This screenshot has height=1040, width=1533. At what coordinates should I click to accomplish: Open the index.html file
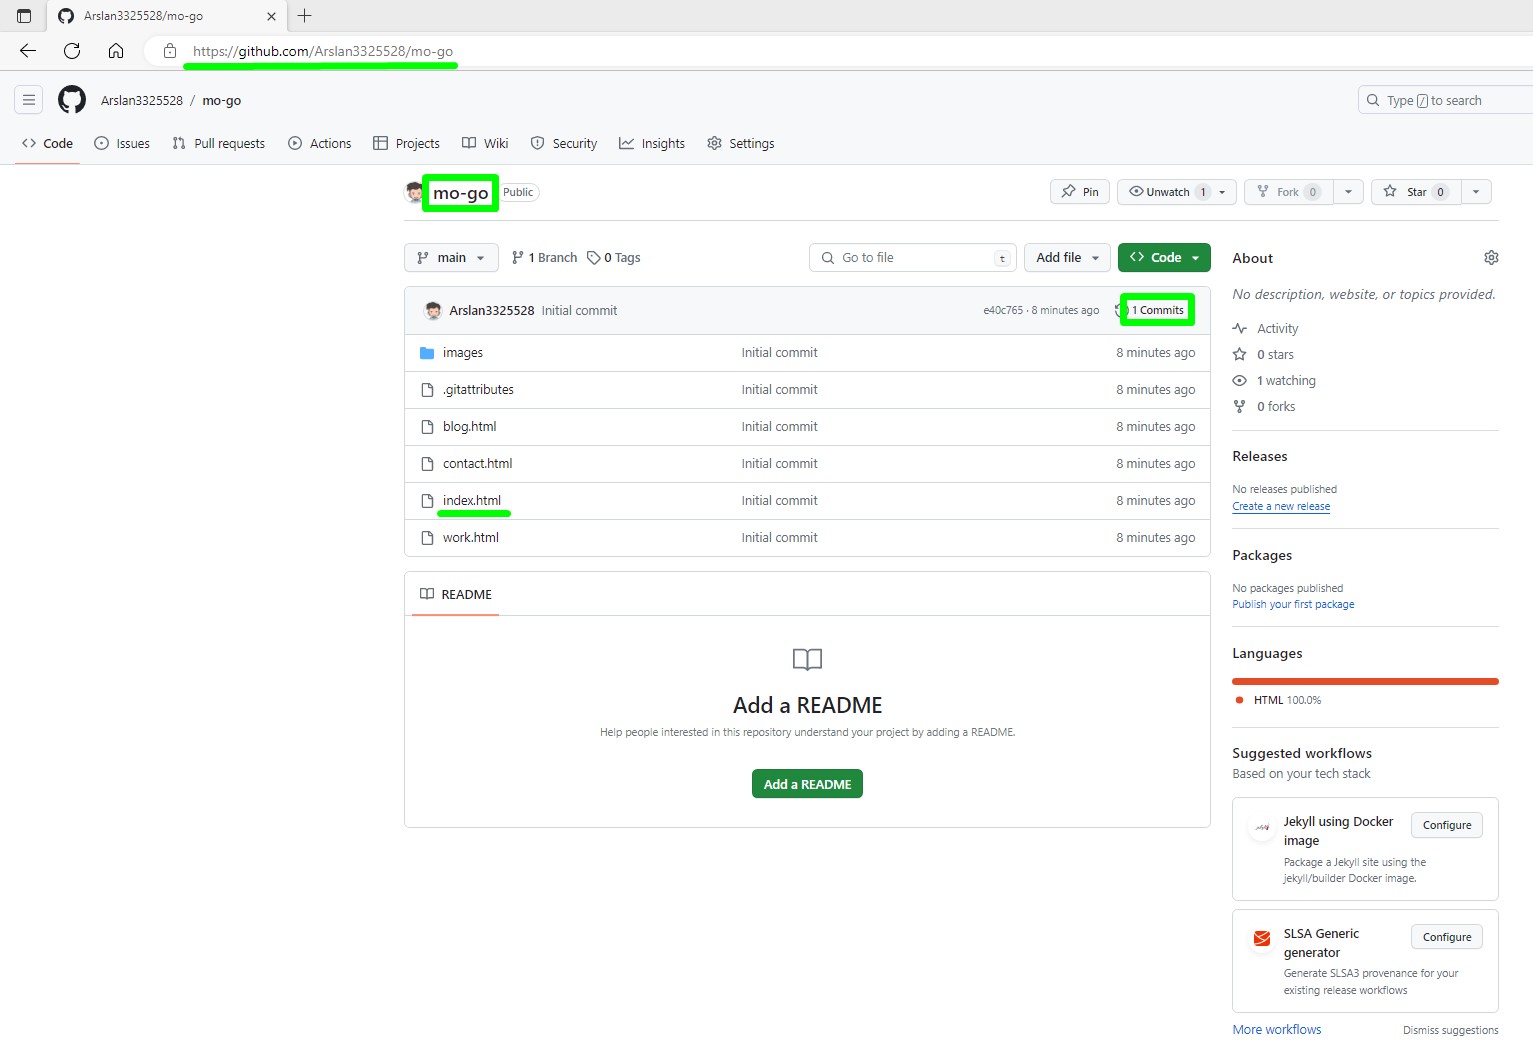pos(472,501)
